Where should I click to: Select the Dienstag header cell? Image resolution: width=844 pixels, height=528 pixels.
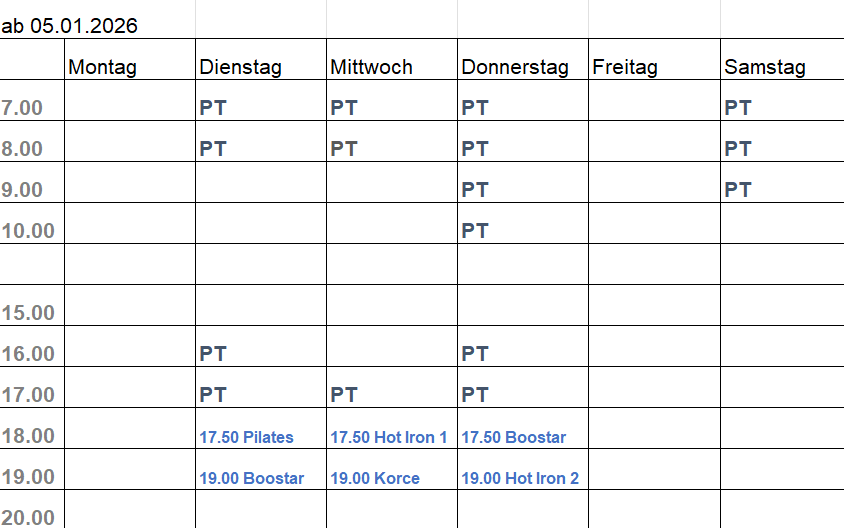(241, 67)
